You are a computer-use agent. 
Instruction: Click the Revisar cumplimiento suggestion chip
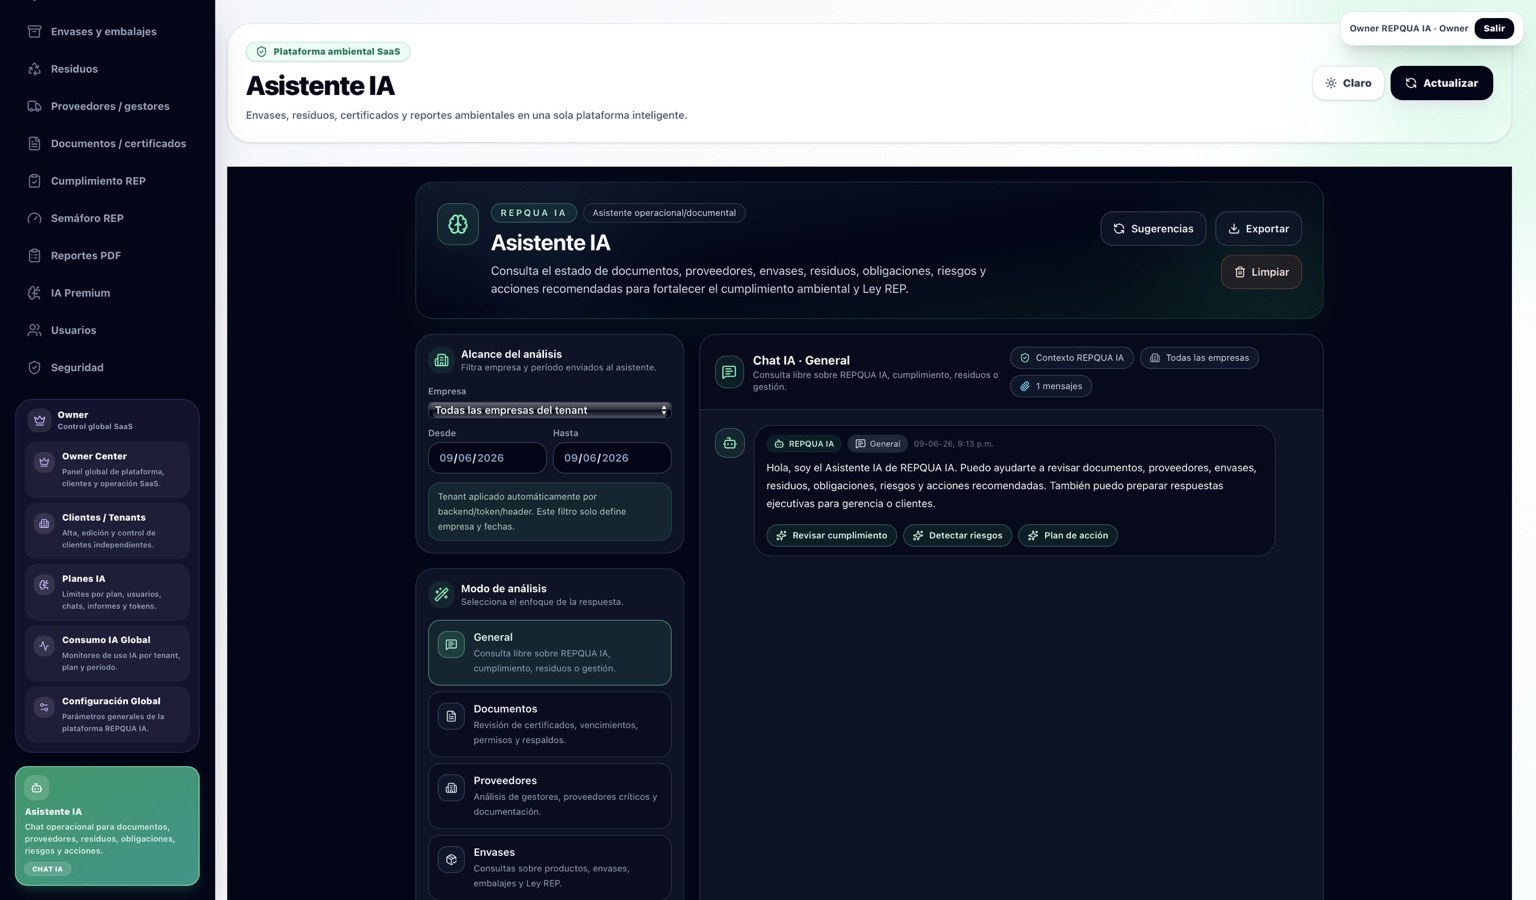pos(831,535)
